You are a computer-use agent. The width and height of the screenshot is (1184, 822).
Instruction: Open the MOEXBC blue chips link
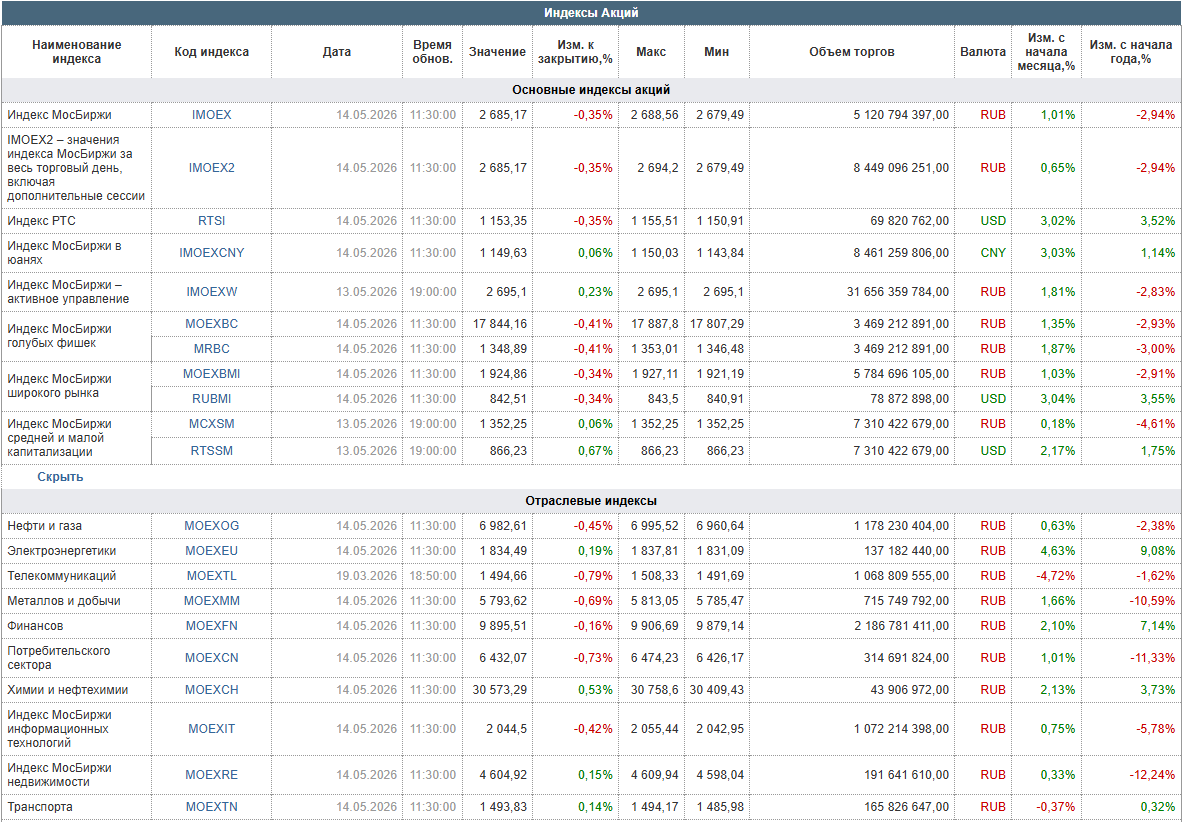pos(211,324)
